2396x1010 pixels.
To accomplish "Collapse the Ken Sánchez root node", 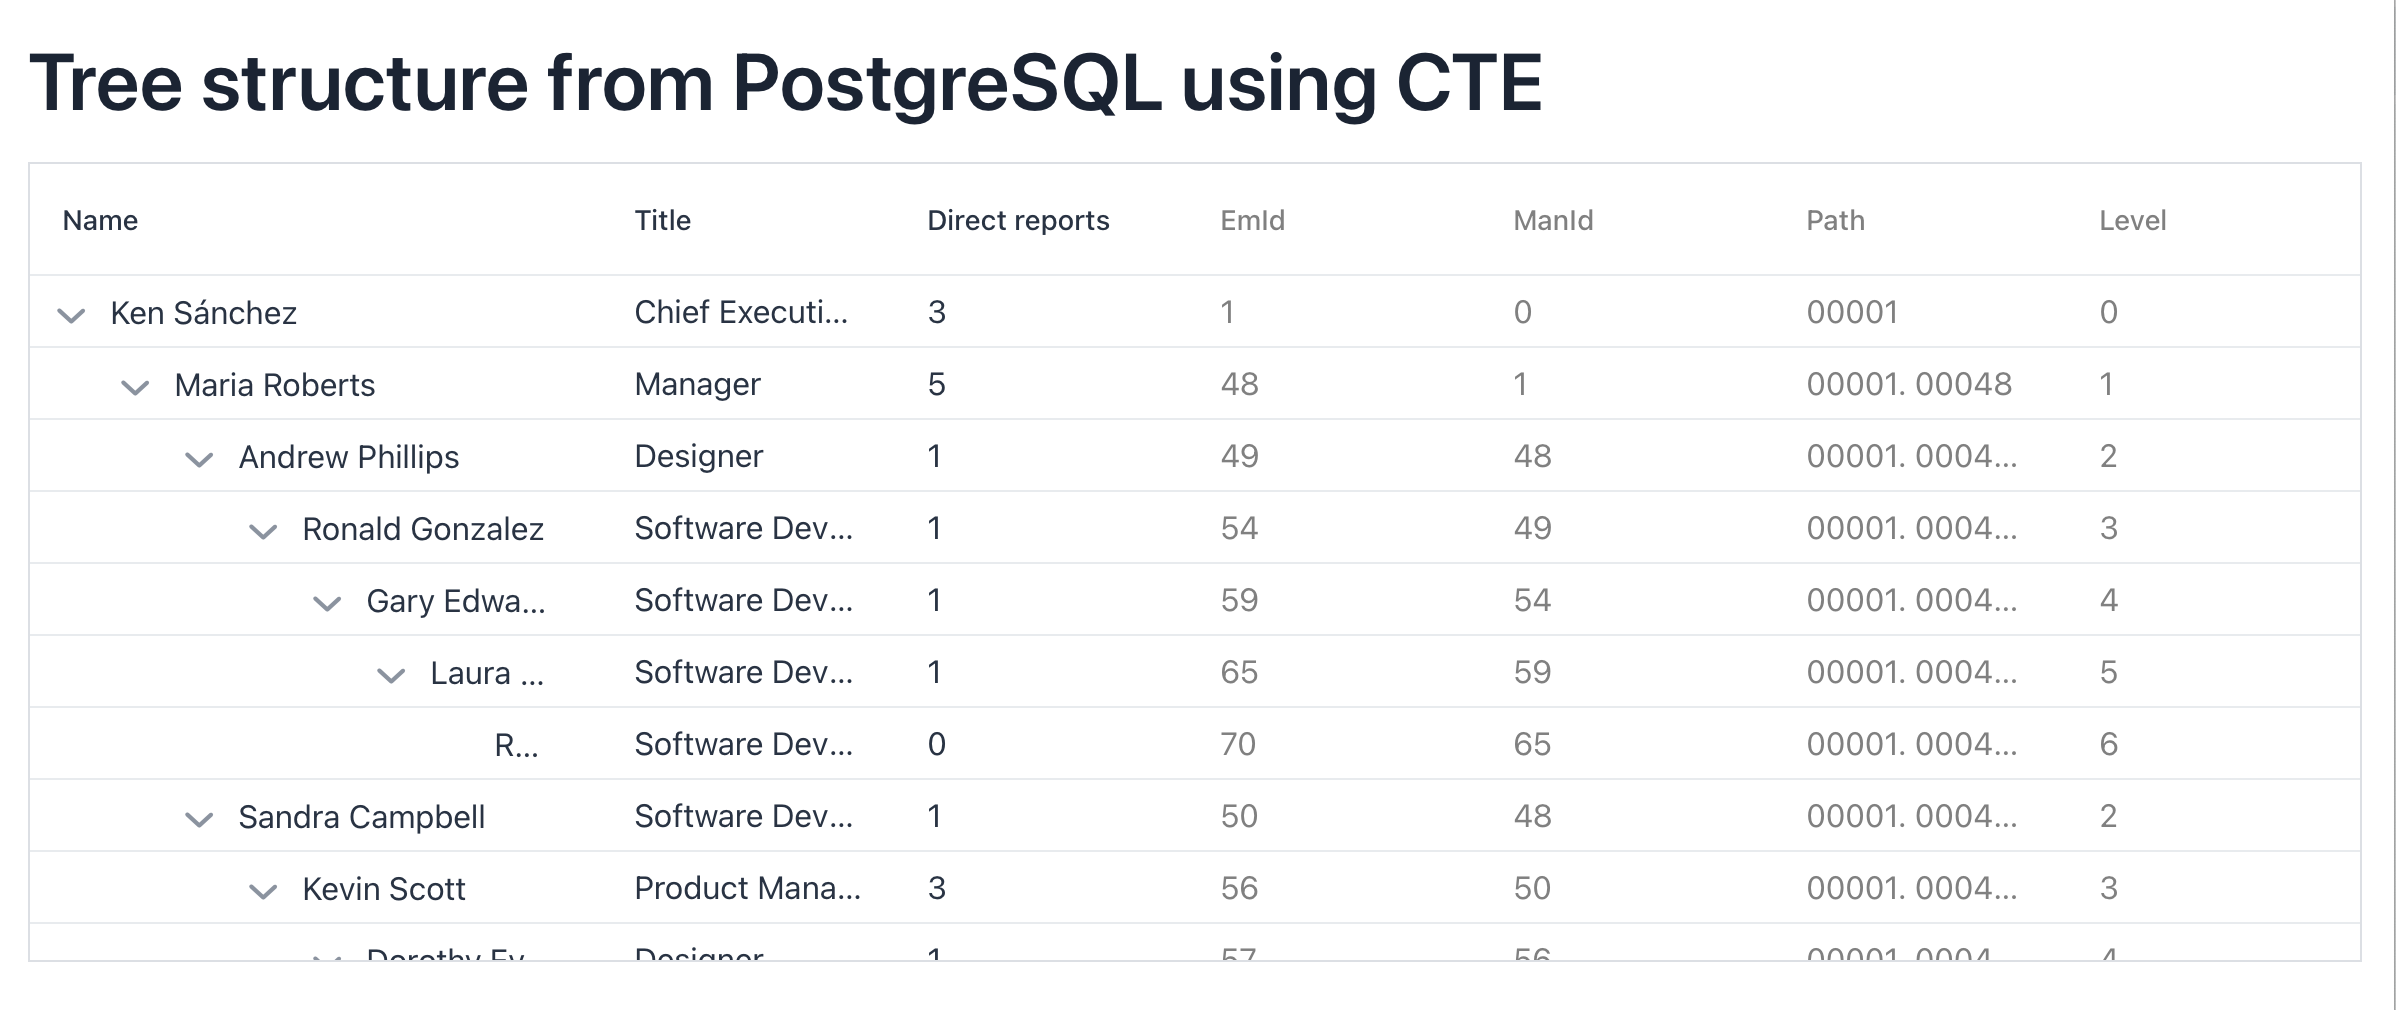I will point(71,314).
